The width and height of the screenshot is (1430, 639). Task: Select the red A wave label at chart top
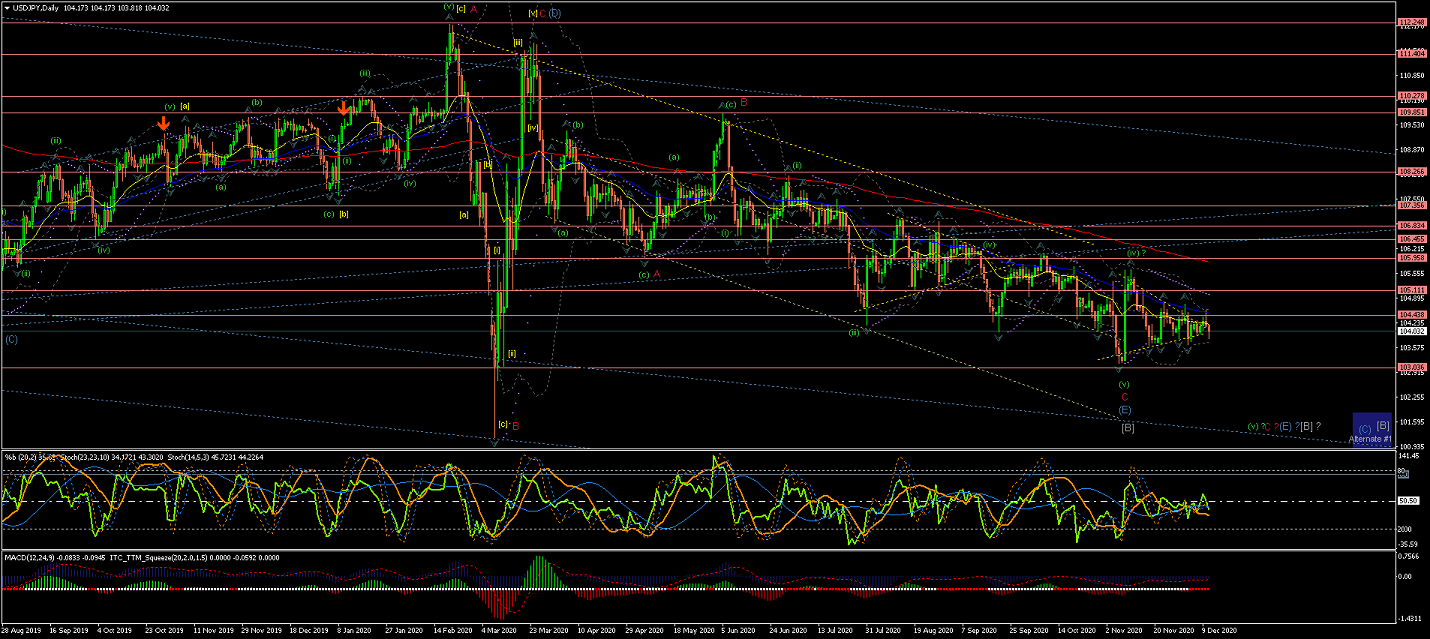tap(474, 8)
